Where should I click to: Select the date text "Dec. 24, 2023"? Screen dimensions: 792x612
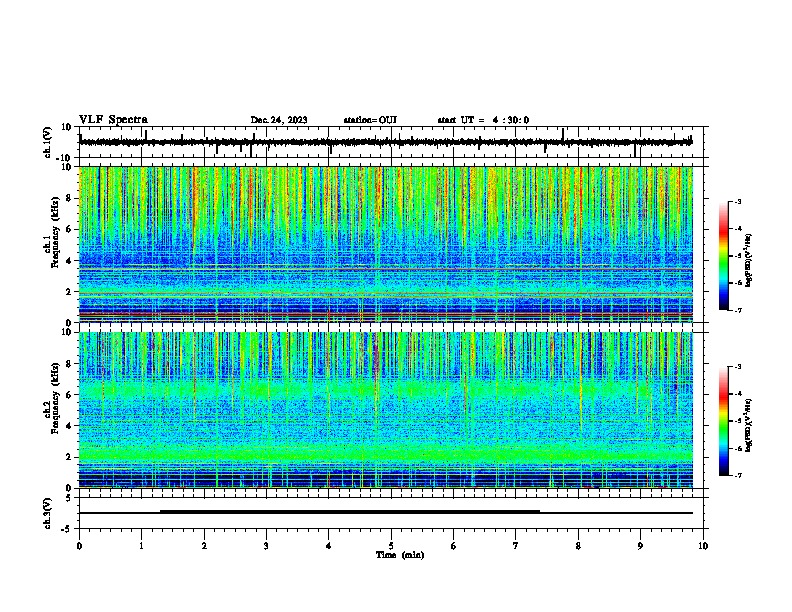279,120
